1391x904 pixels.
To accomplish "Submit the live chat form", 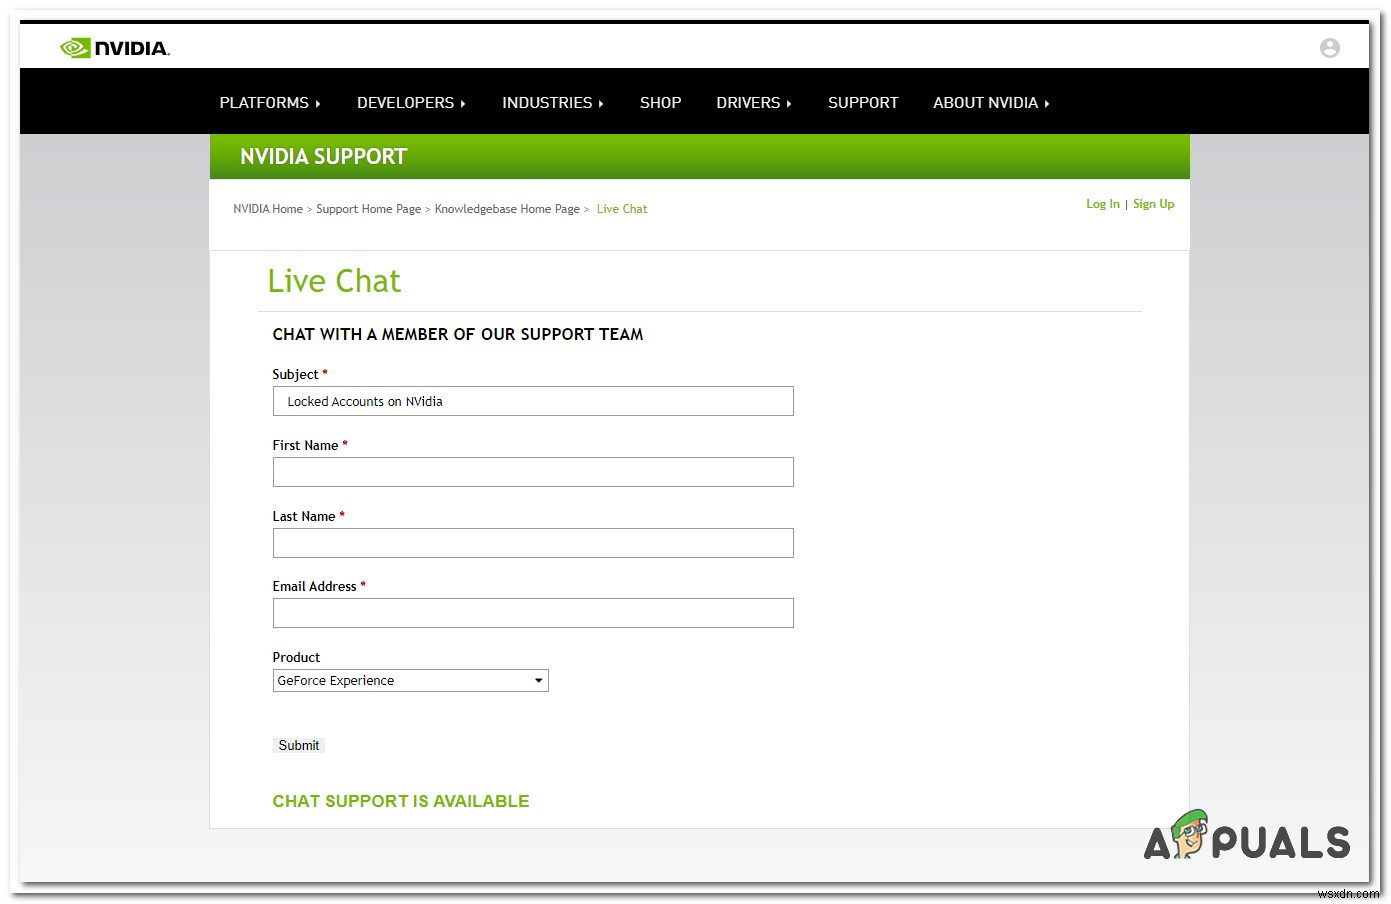I will pos(299,745).
